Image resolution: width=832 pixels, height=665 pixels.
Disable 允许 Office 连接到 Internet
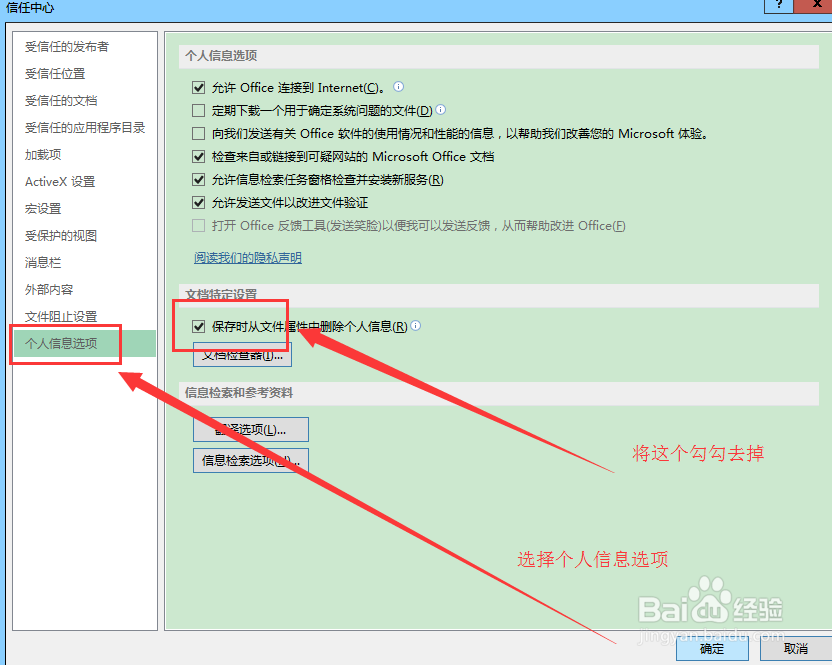(198, 87)
